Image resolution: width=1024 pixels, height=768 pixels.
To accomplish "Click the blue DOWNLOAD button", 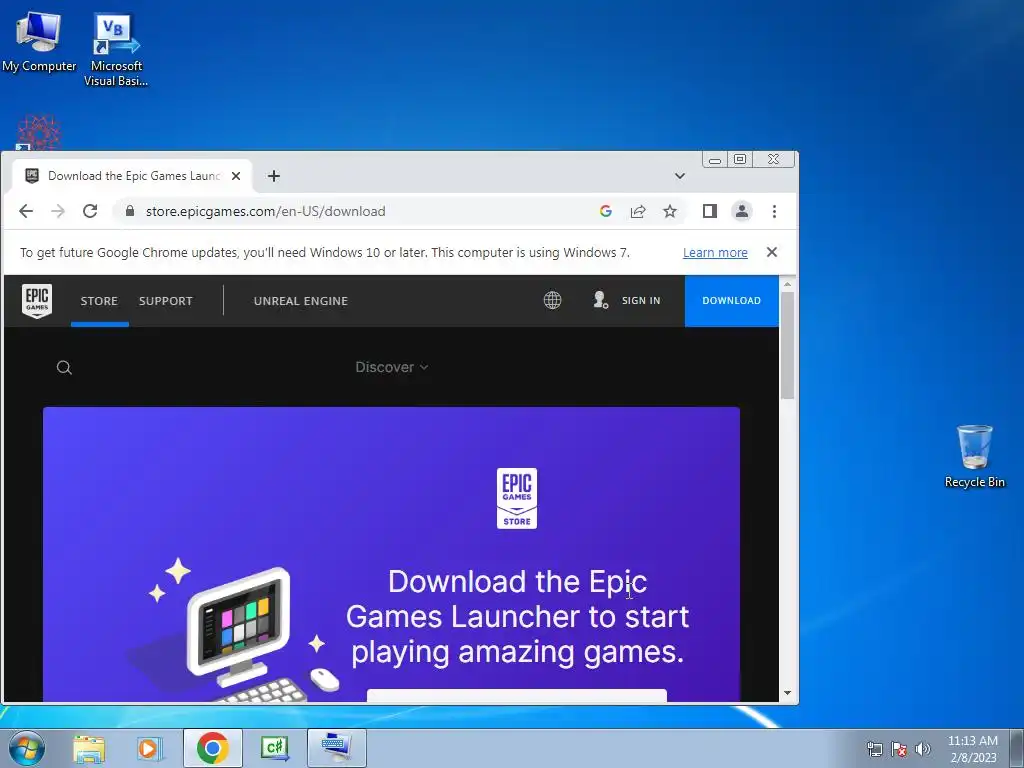I will click(731, 300).
